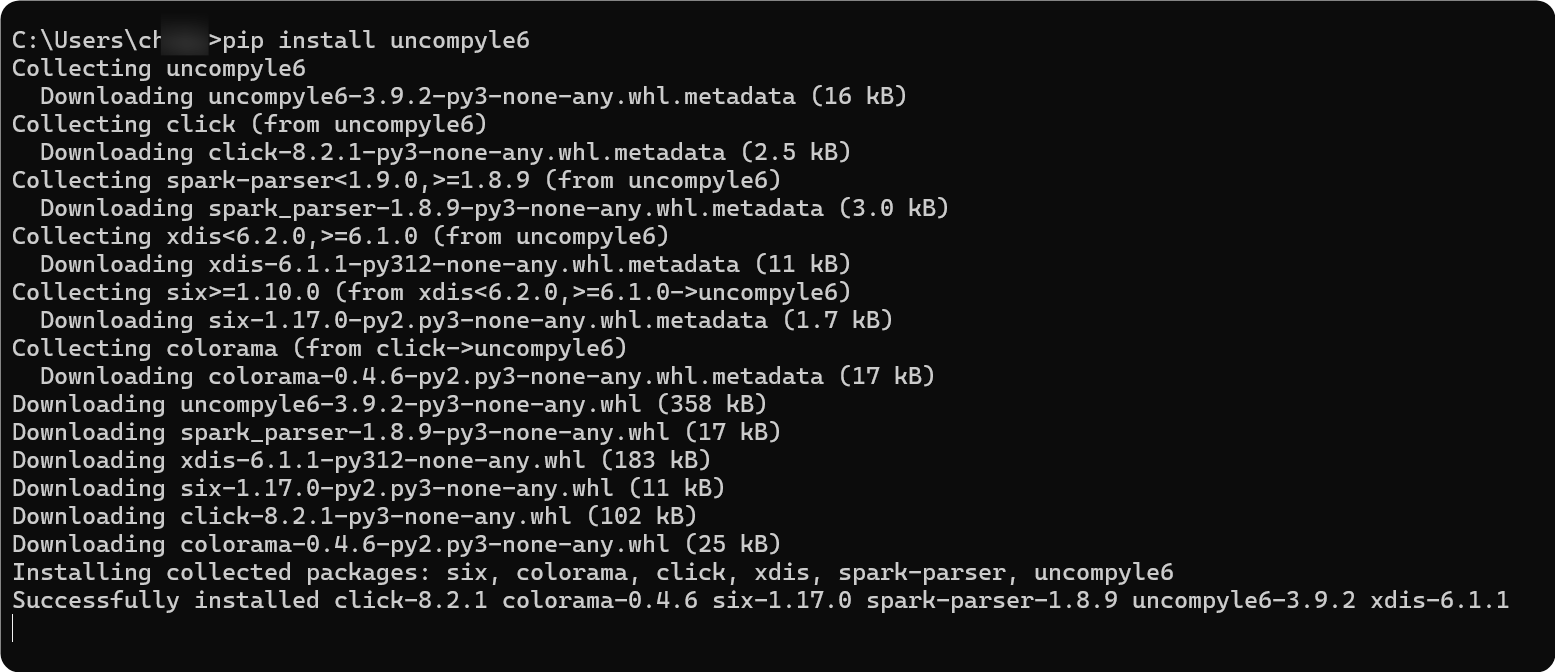Click the 'pip install uncompyle6' command text
This screenshot has height=672, width=1555.
pos(376,41)
